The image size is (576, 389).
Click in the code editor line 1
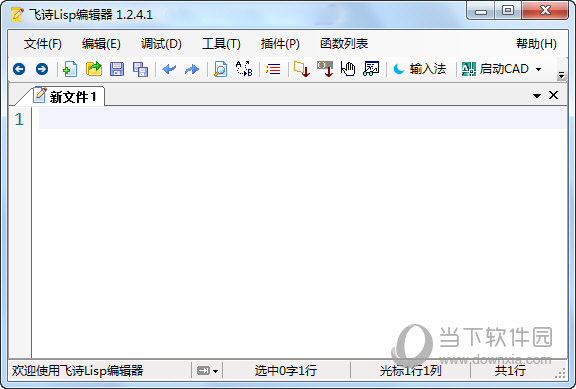click(x=302, y=119)
